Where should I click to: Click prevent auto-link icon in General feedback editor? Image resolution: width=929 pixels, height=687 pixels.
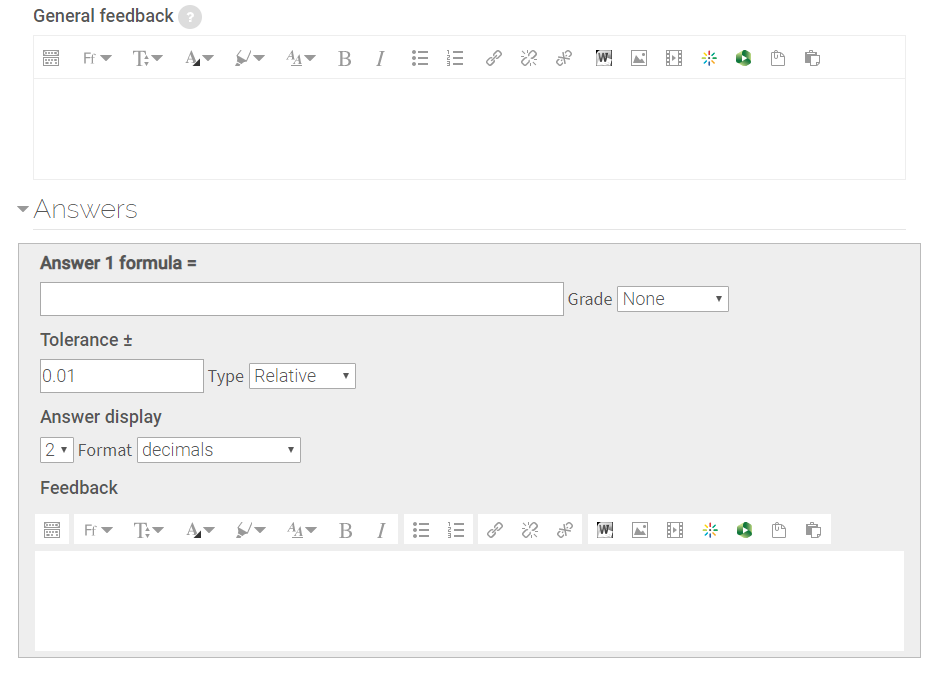click(564, 58)
